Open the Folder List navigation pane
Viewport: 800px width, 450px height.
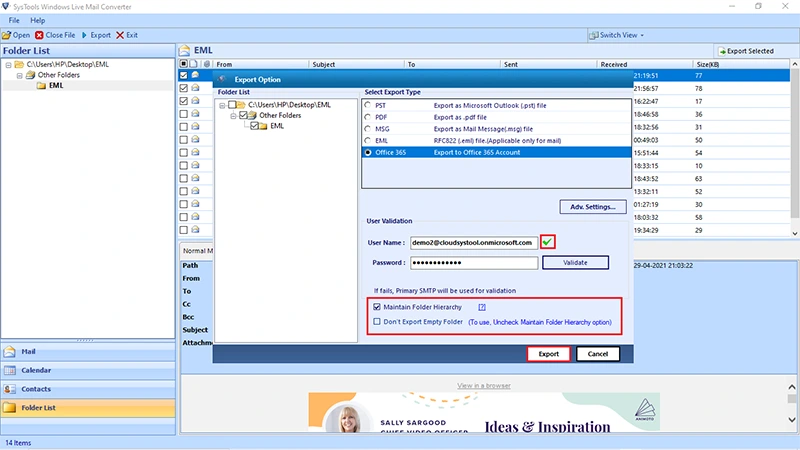click(x=88, y=408)
